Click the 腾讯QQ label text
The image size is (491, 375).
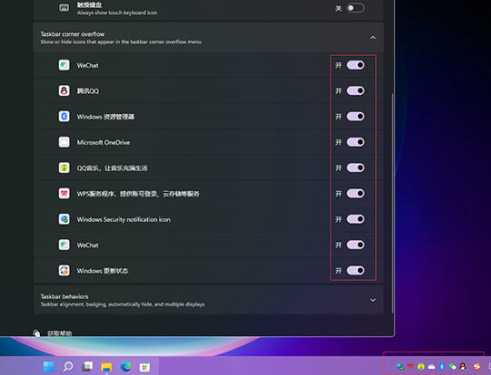88,91
